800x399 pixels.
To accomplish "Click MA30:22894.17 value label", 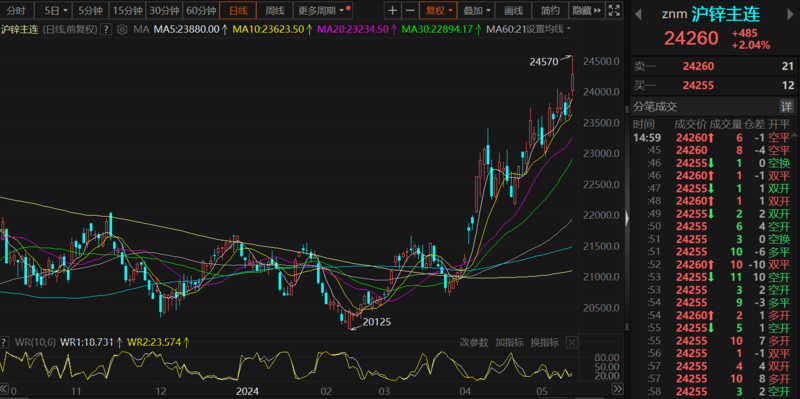I will (x=437, y=30).
